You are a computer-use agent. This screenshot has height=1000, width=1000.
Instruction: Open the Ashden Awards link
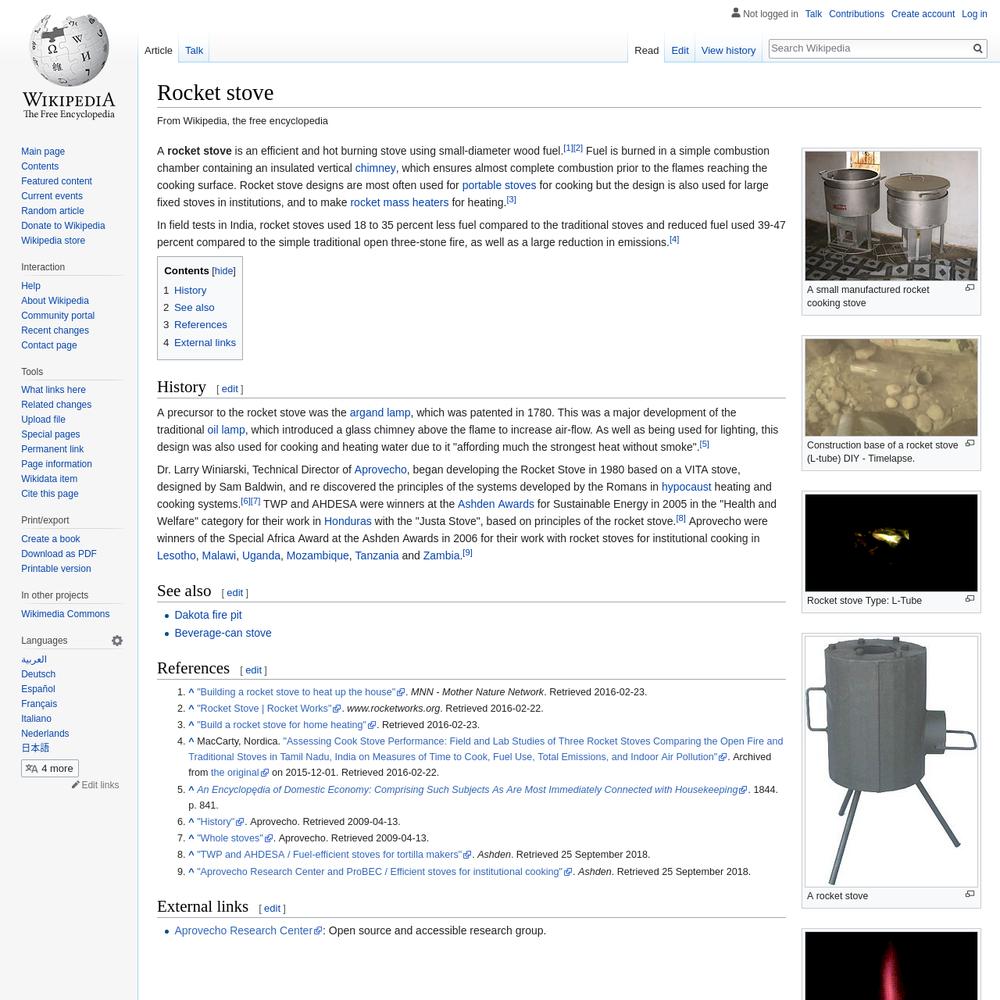(496, 504)
